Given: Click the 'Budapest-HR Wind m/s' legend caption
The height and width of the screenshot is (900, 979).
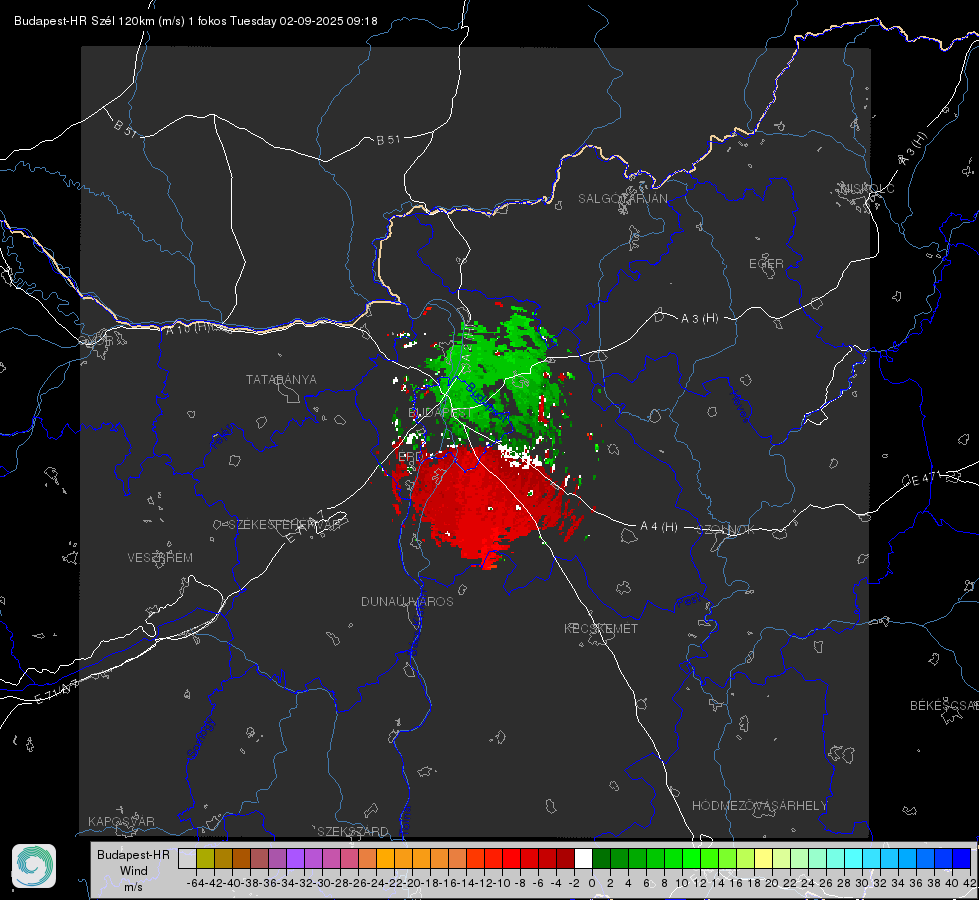Looking at the screenshot, I should (134, 871).
